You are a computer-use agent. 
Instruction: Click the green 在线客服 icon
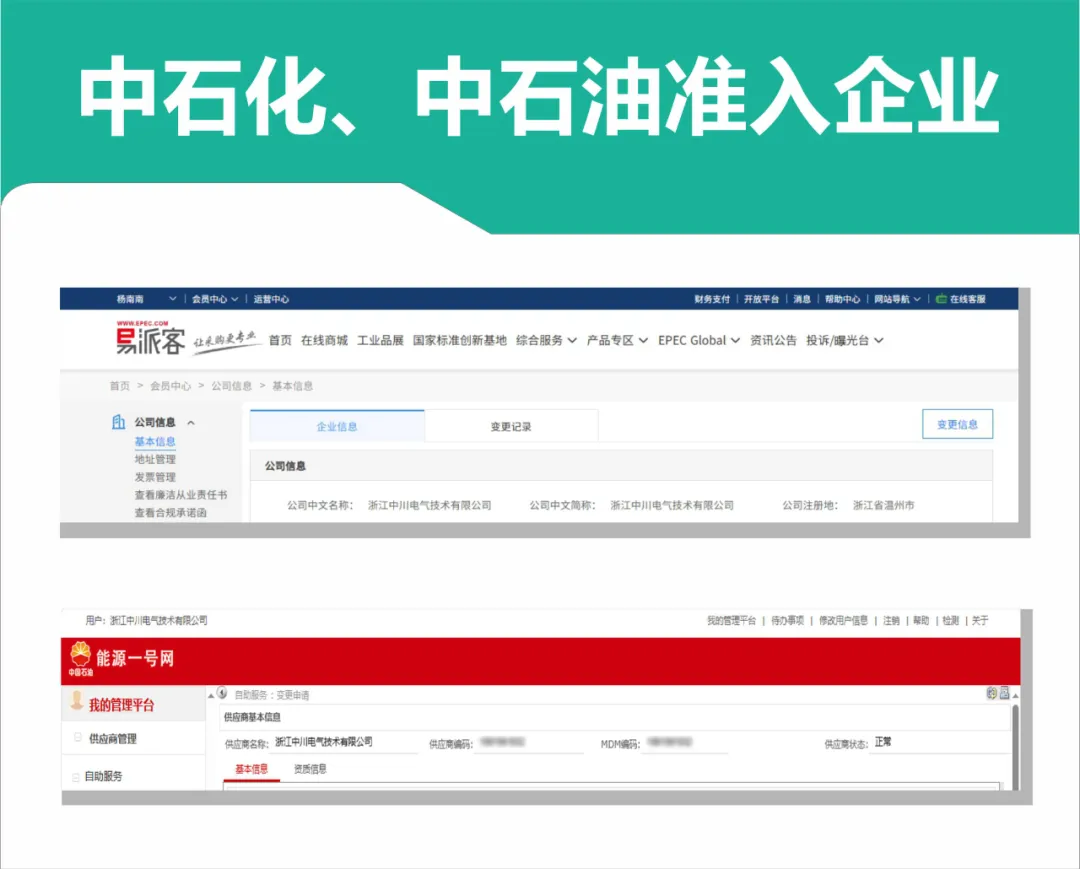[x=940, y=299]
